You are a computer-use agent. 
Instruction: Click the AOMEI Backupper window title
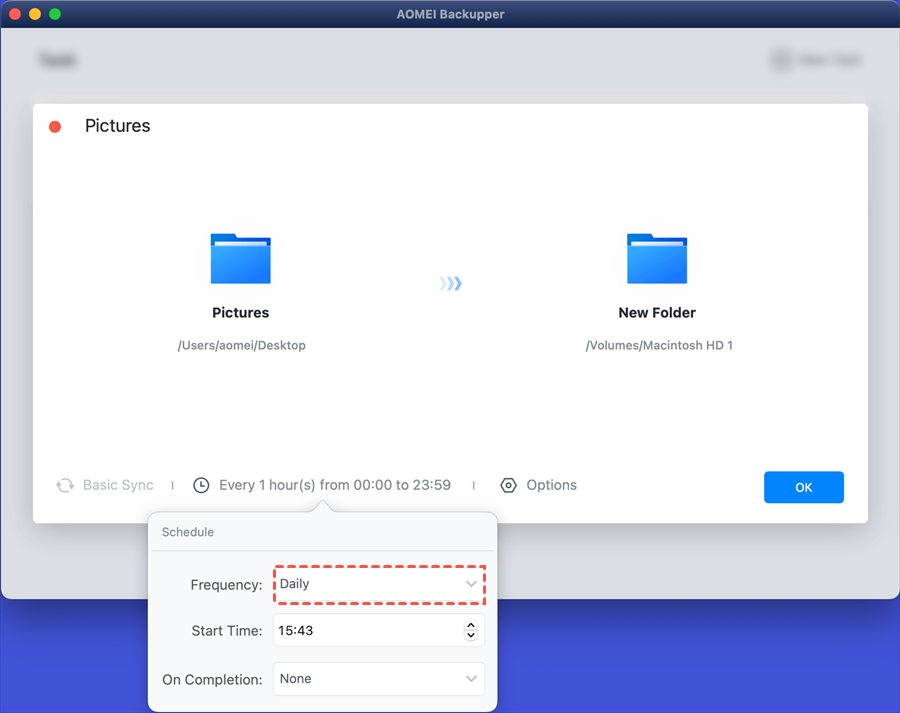click(x=450, y=14)
